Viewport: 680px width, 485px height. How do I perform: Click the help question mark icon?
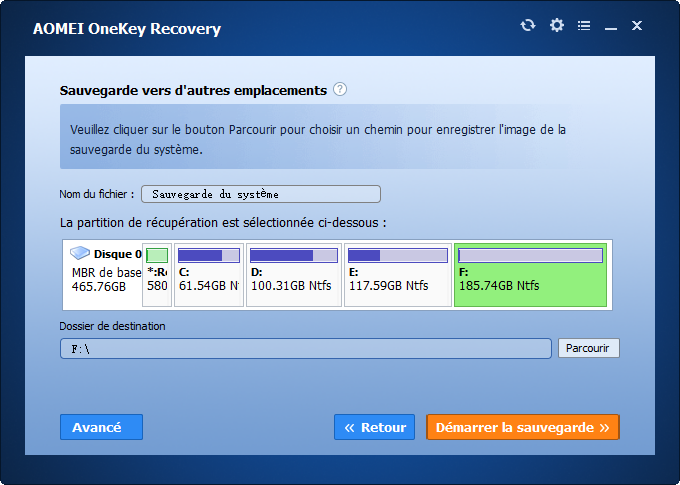pos(340,89)
